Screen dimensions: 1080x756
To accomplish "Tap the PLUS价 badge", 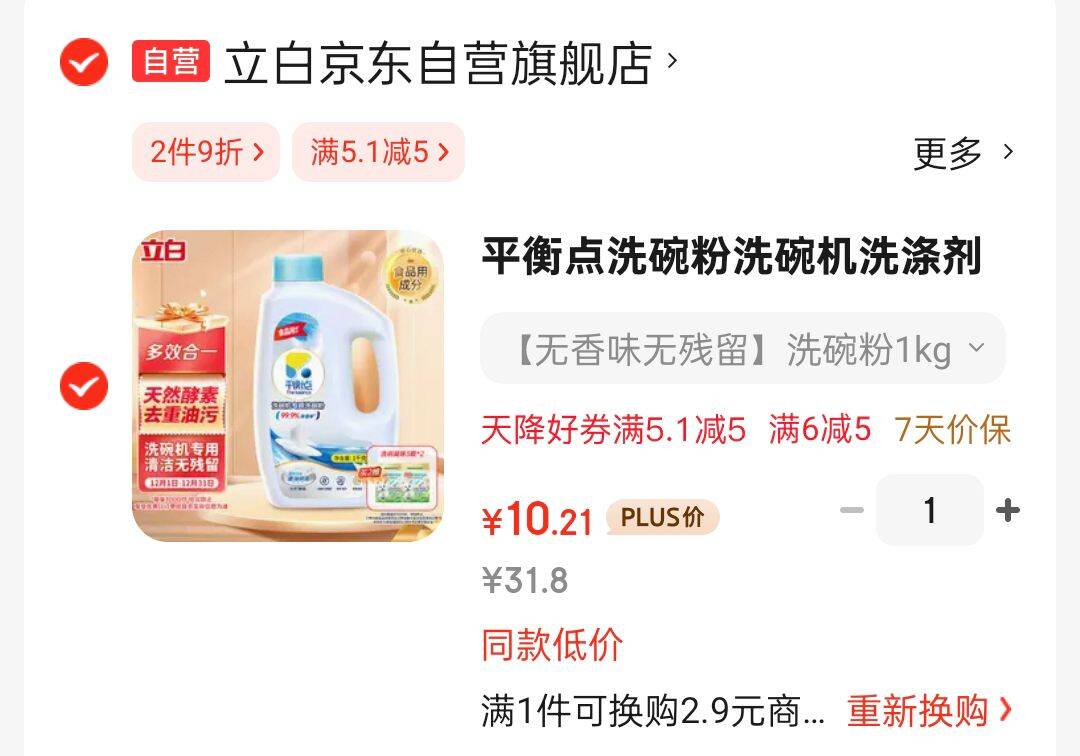I will pyautogui.click(x=663, y=517).
